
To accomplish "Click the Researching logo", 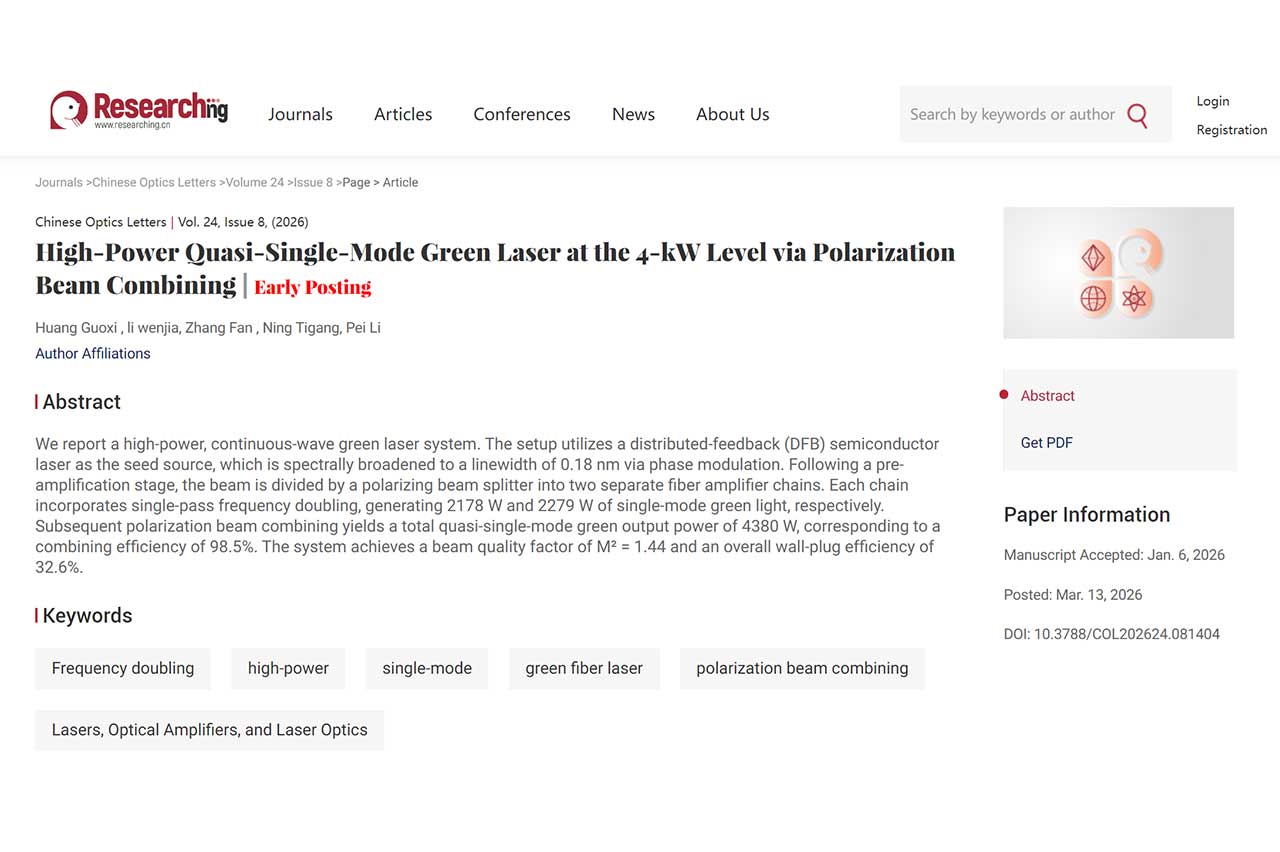I will pos(139,111).
